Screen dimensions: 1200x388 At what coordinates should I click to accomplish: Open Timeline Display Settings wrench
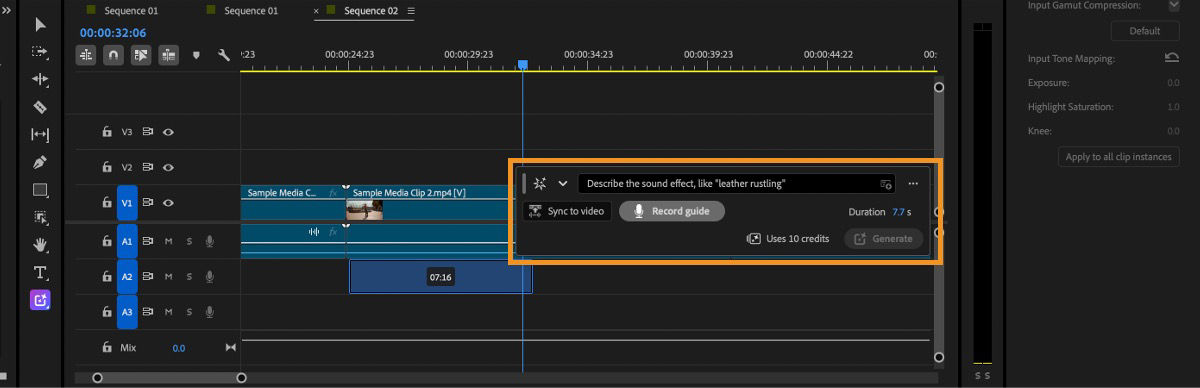[x=224, y=56]
